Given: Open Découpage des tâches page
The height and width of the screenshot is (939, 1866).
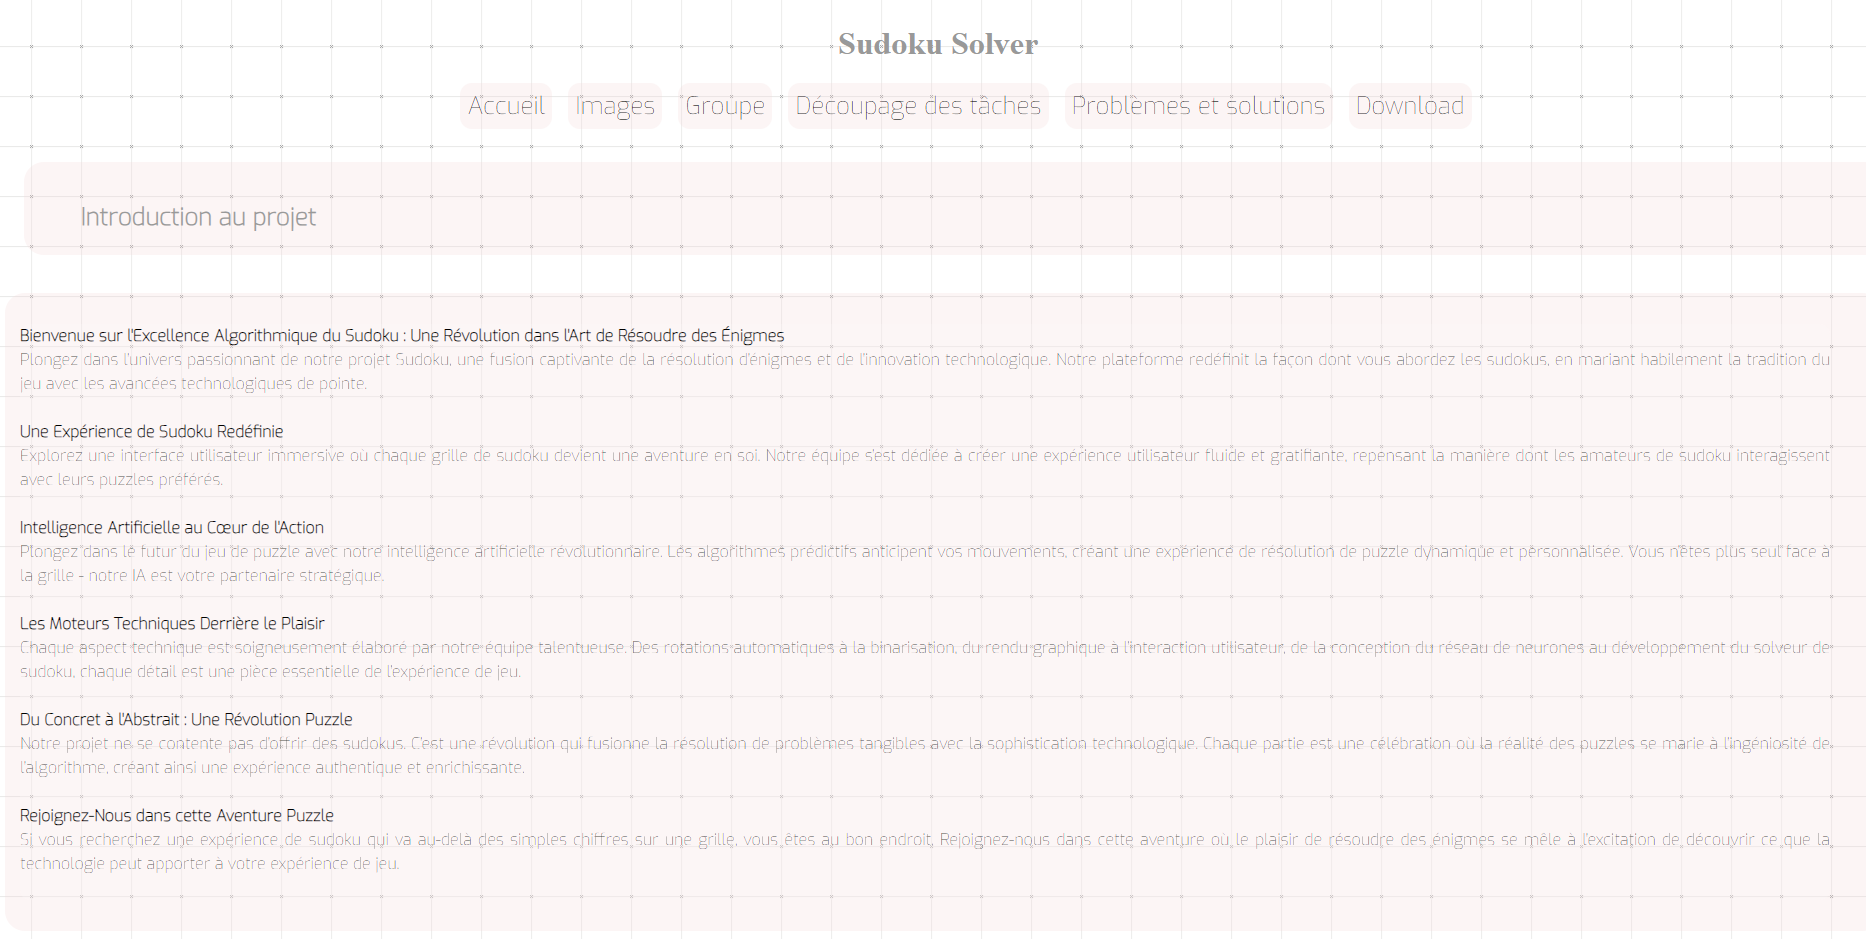Looking at the screenshot, I should click(917, 105).
